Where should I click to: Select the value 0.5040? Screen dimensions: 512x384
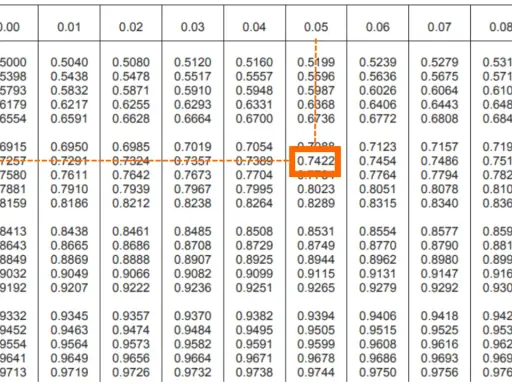[69, 62]
